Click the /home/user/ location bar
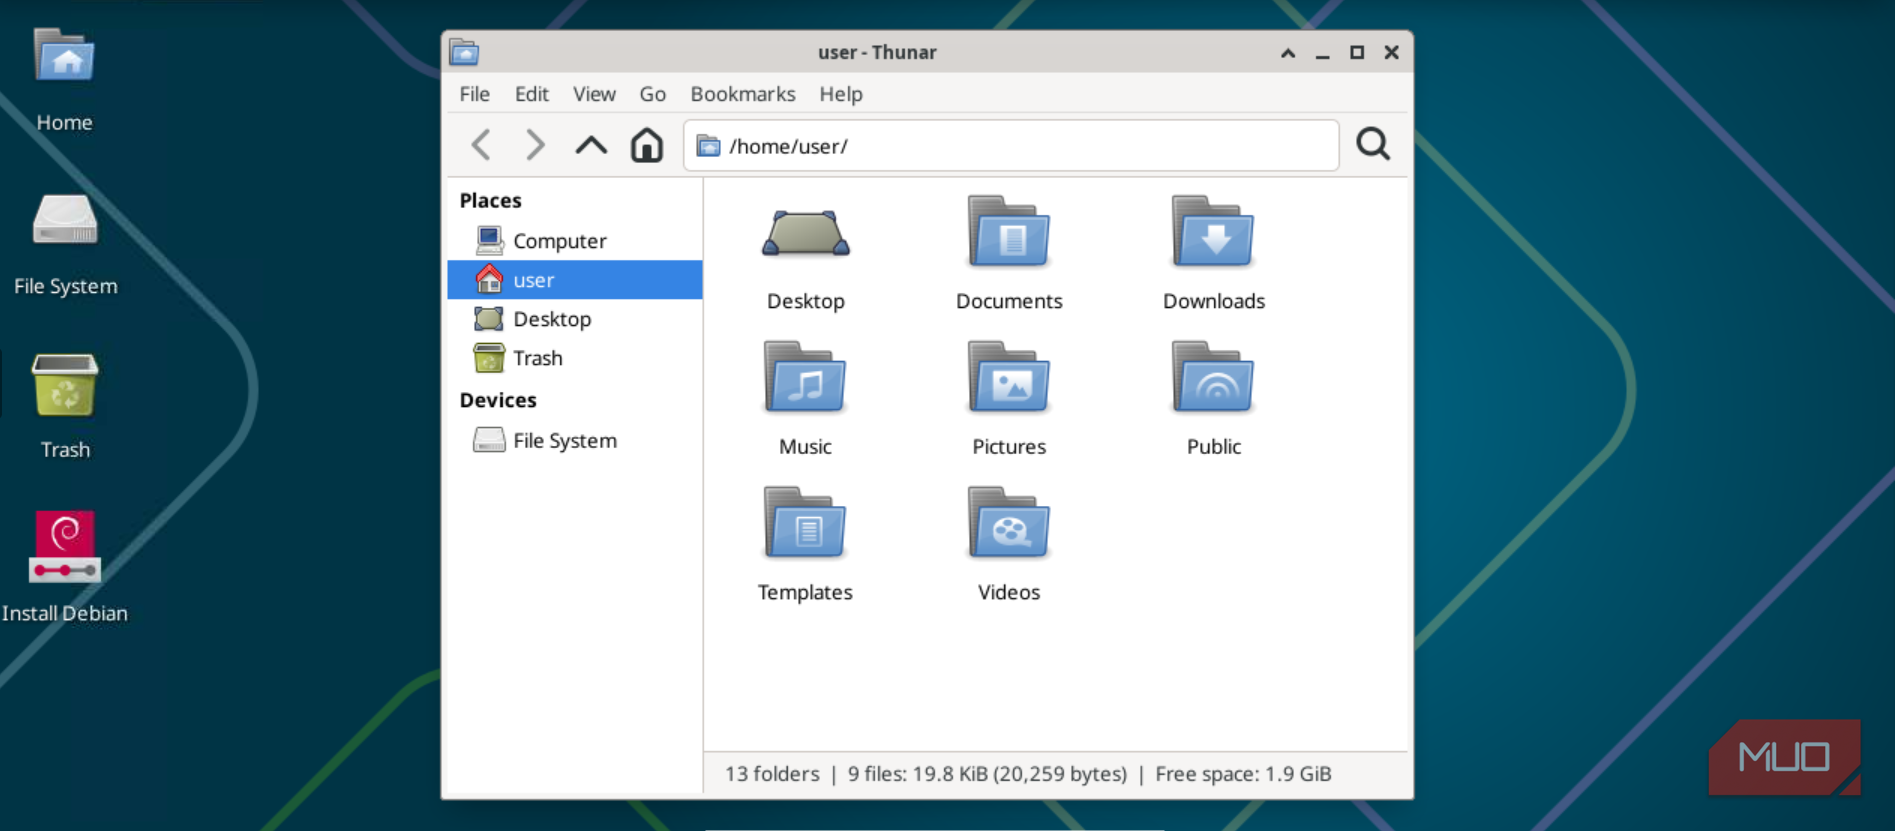Viewport: 1895px width, 831px height. click(1011, 146)
